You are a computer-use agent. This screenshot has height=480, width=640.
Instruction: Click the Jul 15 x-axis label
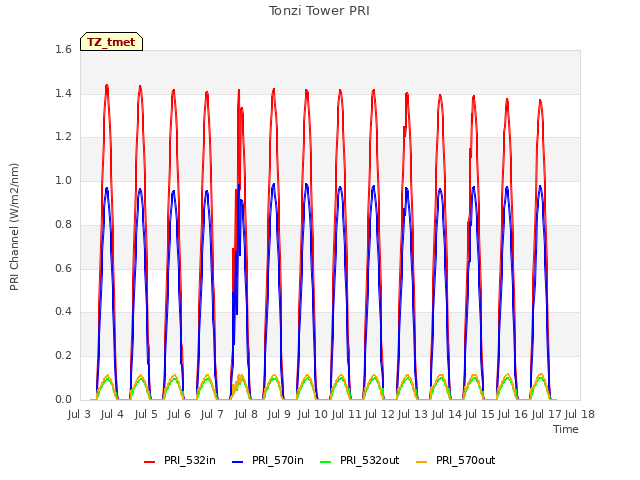[x=480, y=414]
